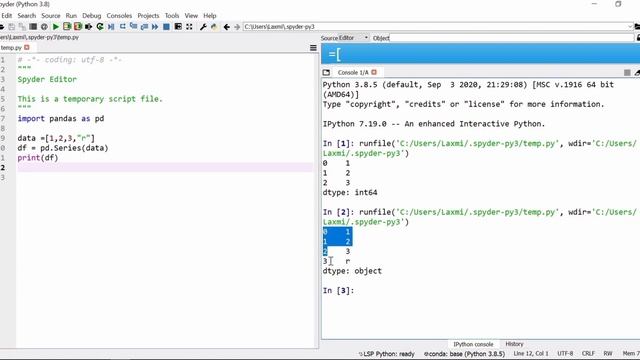Click the UTF-8 encoding indicator

(x=565, y=353)
